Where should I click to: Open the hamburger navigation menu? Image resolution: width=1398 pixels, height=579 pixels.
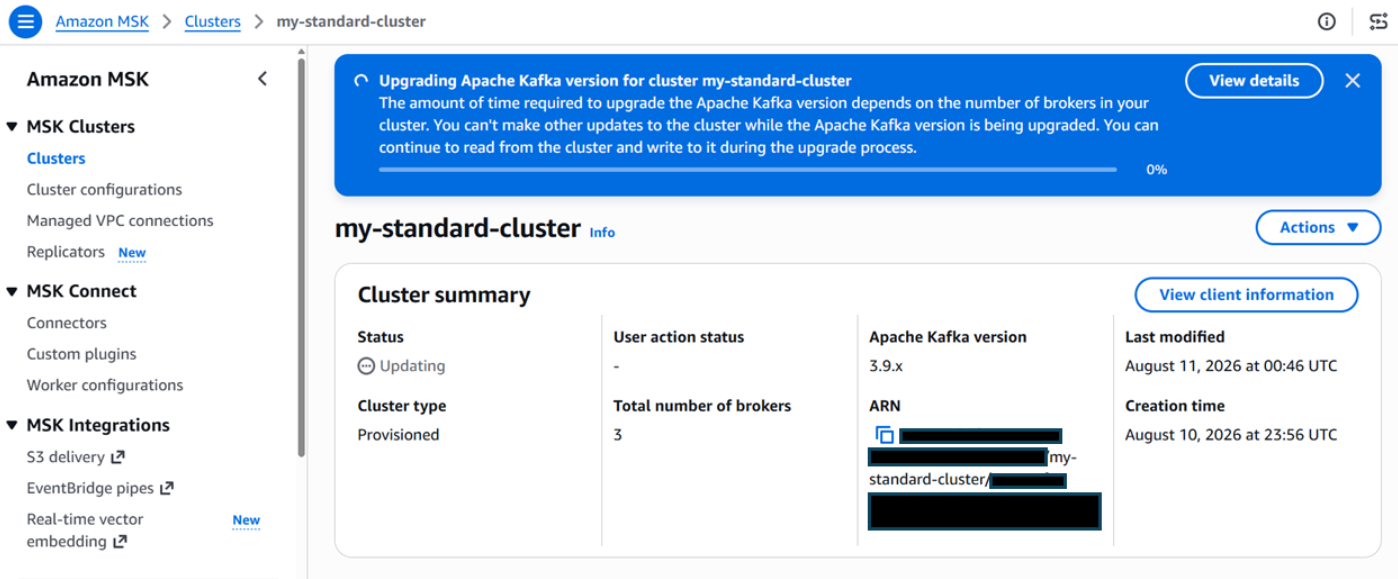click(x=25, y=21)
